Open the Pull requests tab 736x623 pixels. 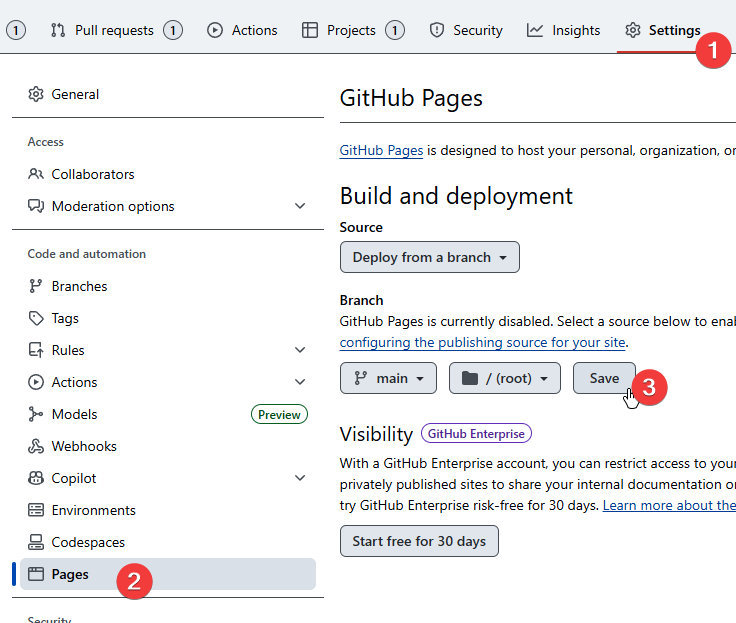tap(114, 30)
